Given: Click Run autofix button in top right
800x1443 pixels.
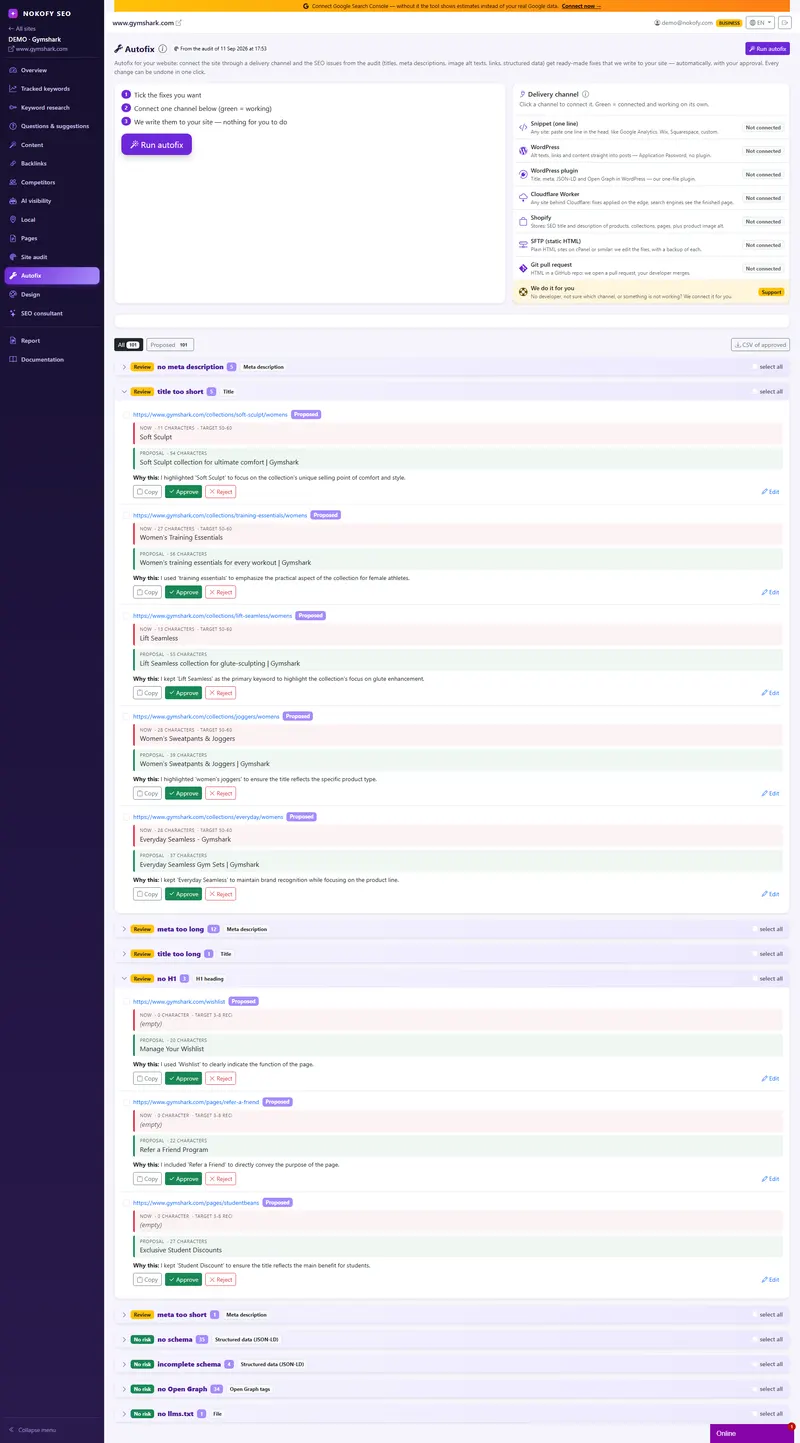Looking at the screenshot, I should 767,48.
